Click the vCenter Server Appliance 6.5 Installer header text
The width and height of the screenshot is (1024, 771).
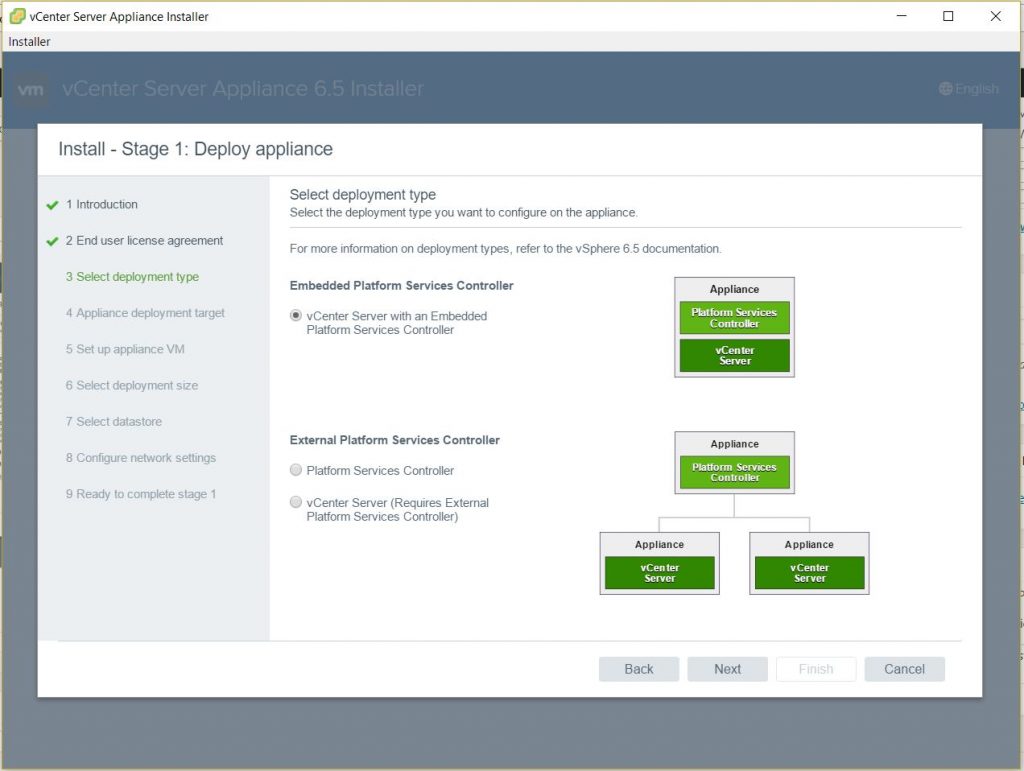point(243,89)
